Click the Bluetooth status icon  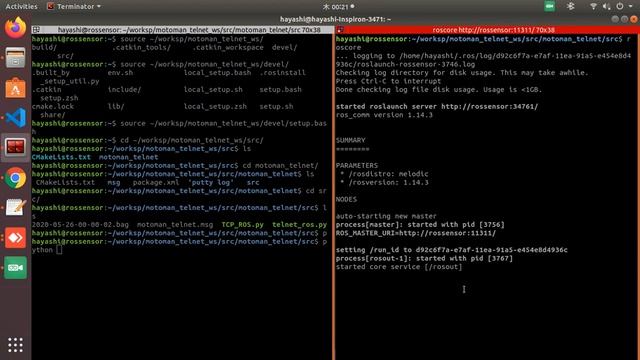click(571, 6)
